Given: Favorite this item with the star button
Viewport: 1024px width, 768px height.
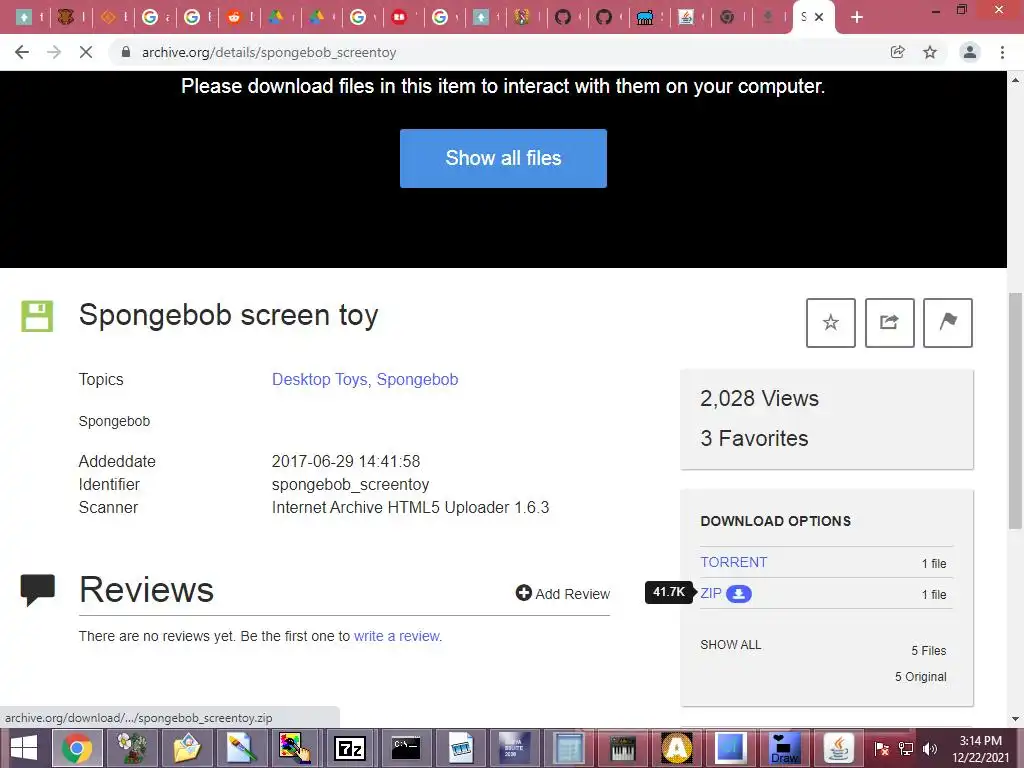Looking at the screenshot, I should 830,323.
